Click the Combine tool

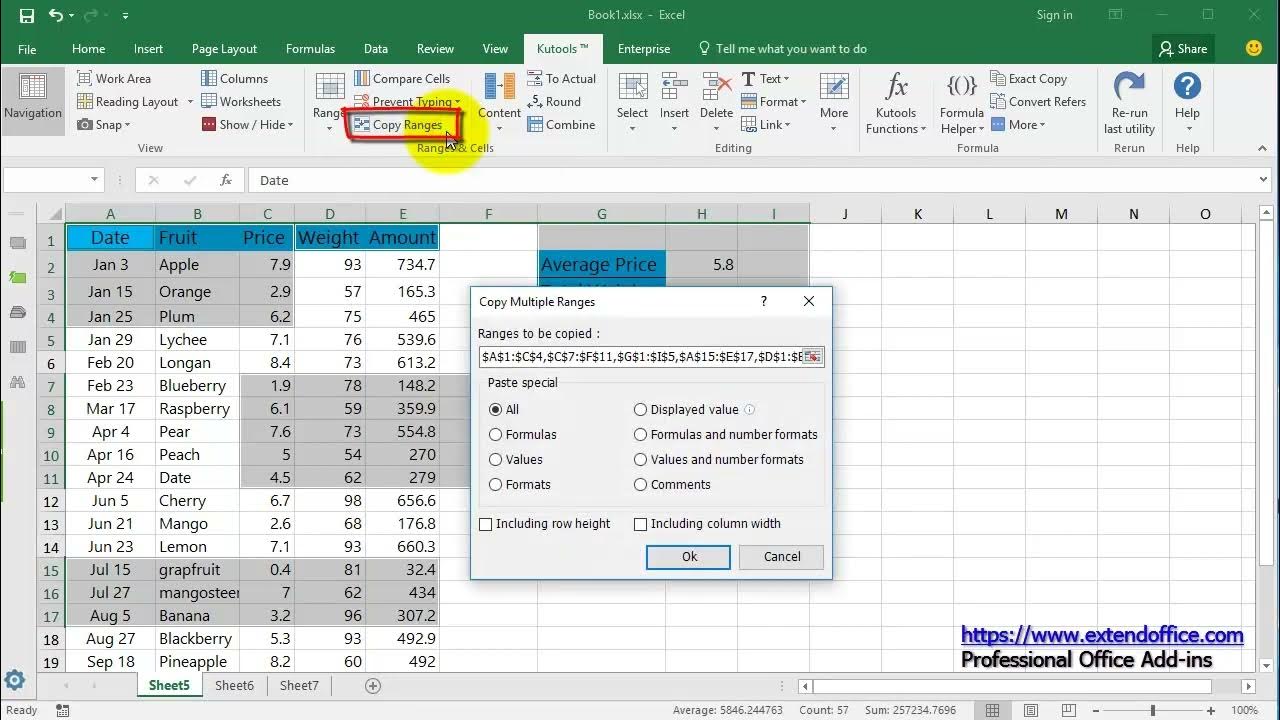561,124
